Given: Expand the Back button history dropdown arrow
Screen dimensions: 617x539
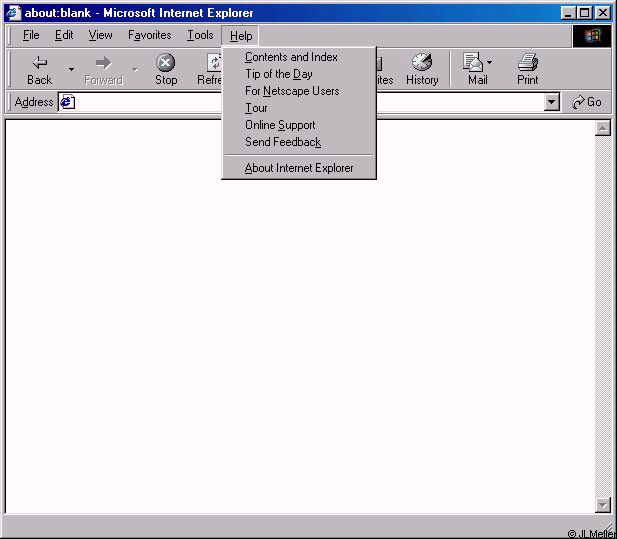Looking at the screenshot, I should coord(71,70).
